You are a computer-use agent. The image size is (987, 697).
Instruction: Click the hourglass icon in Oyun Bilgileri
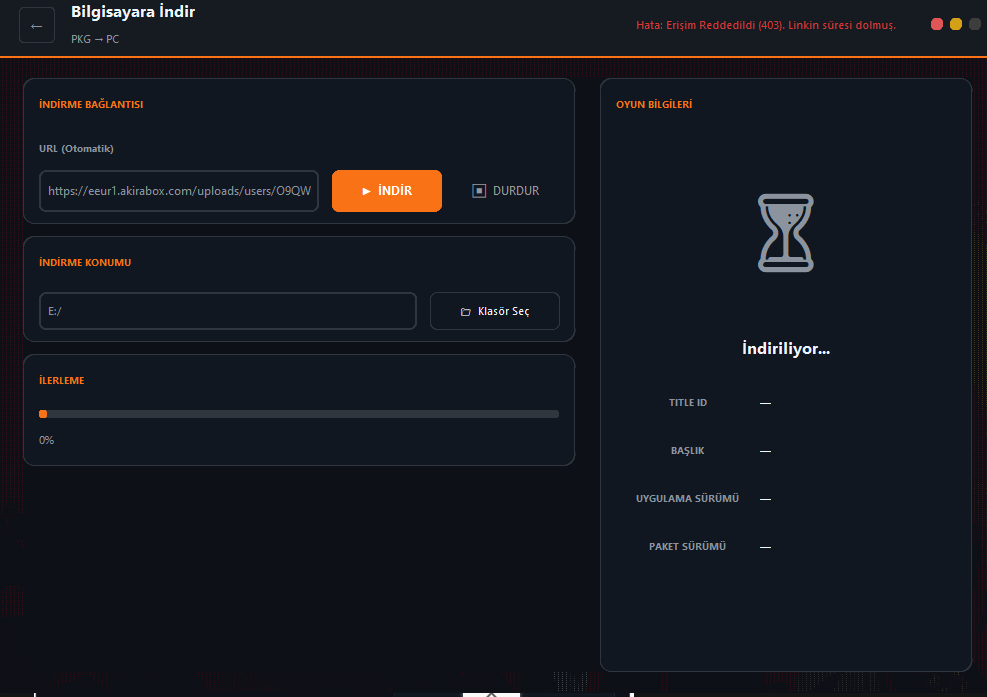pos(786,233)
